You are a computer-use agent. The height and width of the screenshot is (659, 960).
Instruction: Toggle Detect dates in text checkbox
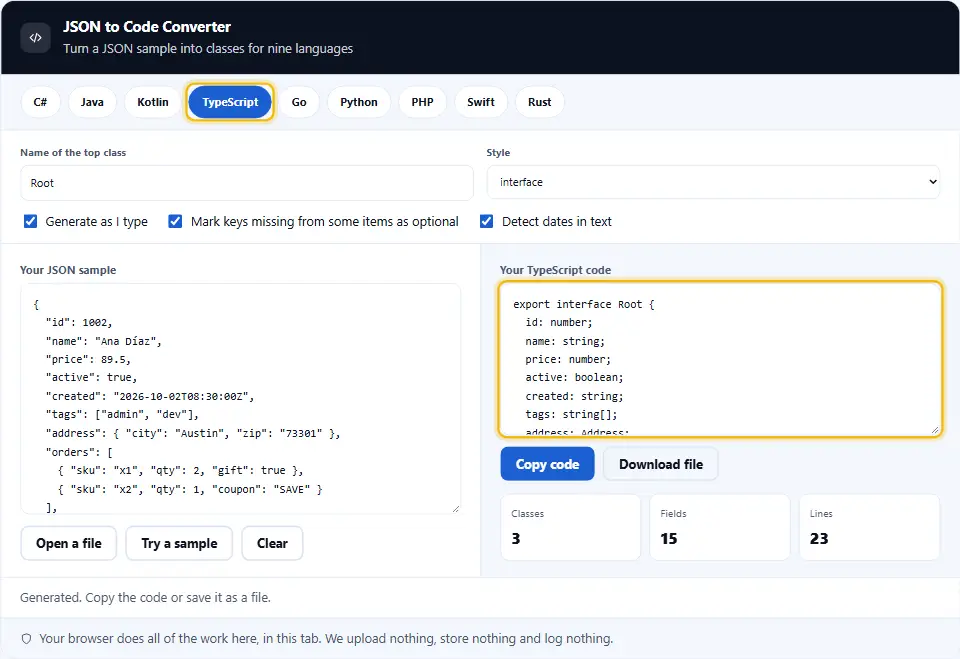(486, 221)
